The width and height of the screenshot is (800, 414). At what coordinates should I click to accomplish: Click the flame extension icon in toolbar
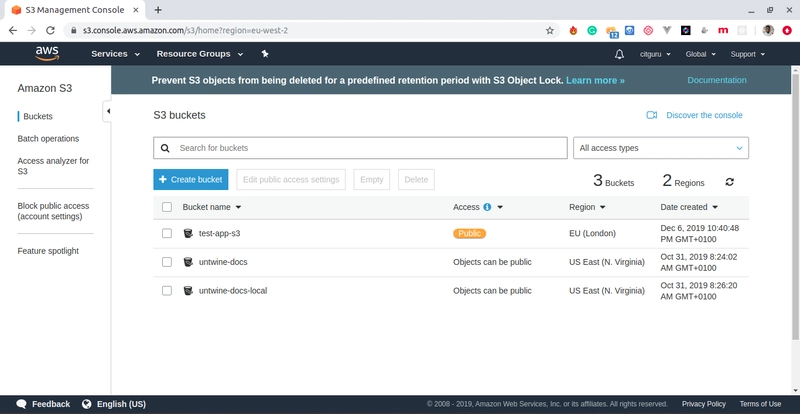[x=573, y=31]
